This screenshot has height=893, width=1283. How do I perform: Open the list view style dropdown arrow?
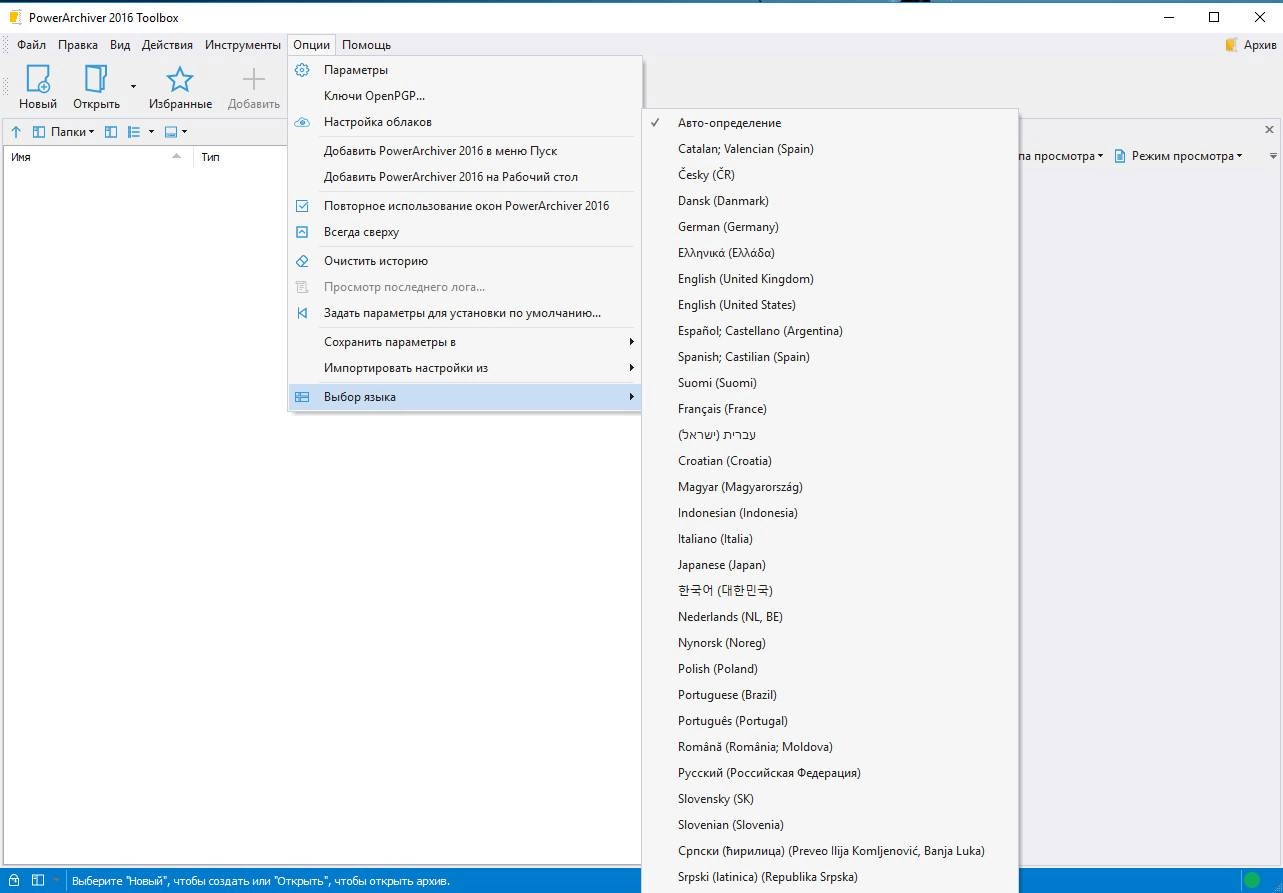point(151,132)
